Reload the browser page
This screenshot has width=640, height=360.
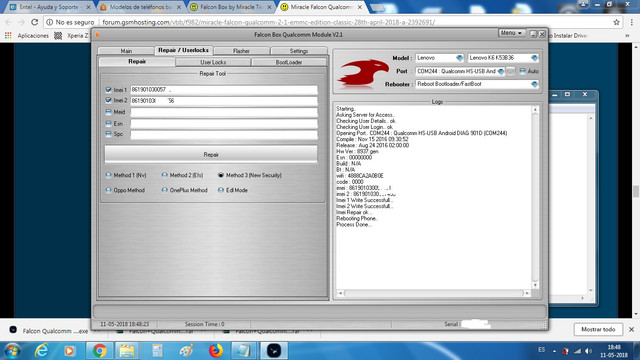click(35, 22)
